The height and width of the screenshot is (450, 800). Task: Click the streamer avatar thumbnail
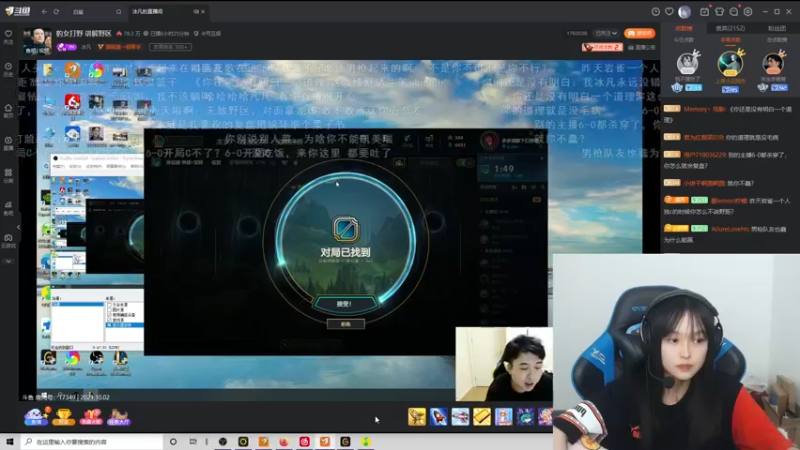37,41
